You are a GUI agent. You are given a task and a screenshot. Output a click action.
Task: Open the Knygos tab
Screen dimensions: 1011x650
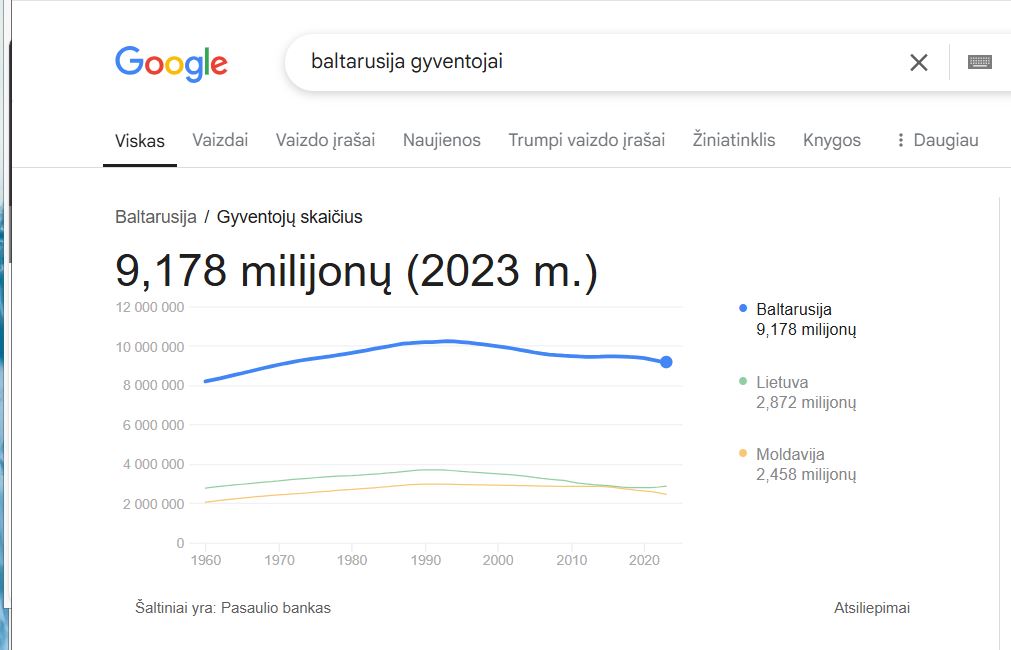832,140
